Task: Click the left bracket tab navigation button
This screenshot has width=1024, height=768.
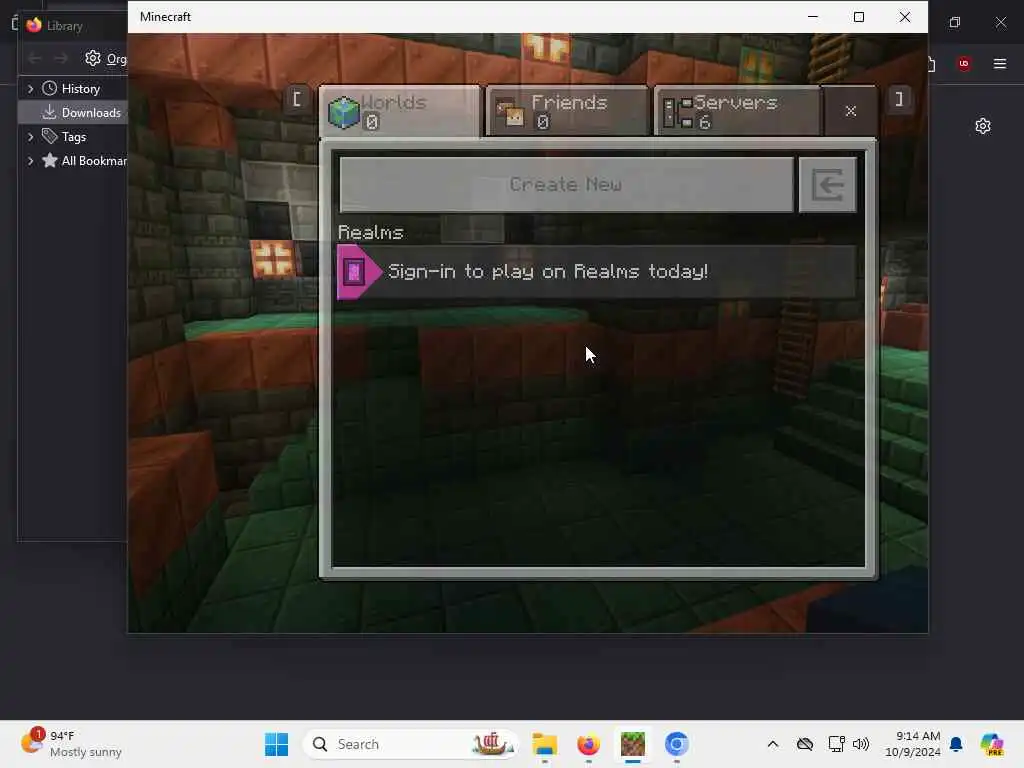Action: (296, 99)
